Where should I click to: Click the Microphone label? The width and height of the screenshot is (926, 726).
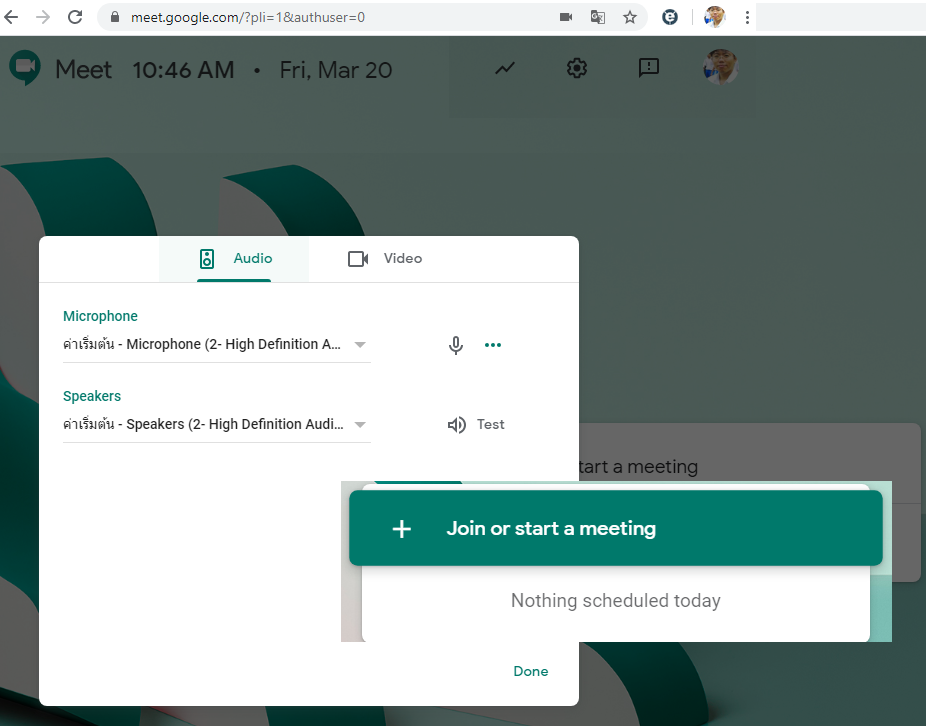pos(100,316)
